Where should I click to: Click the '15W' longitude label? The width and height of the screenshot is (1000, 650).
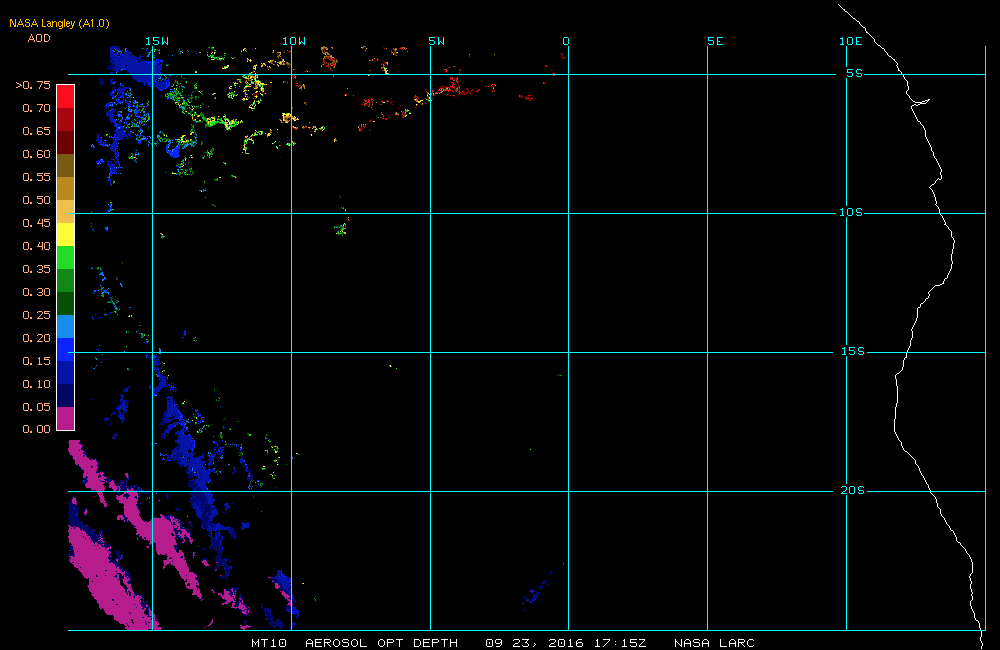click(x=157, y=41)
